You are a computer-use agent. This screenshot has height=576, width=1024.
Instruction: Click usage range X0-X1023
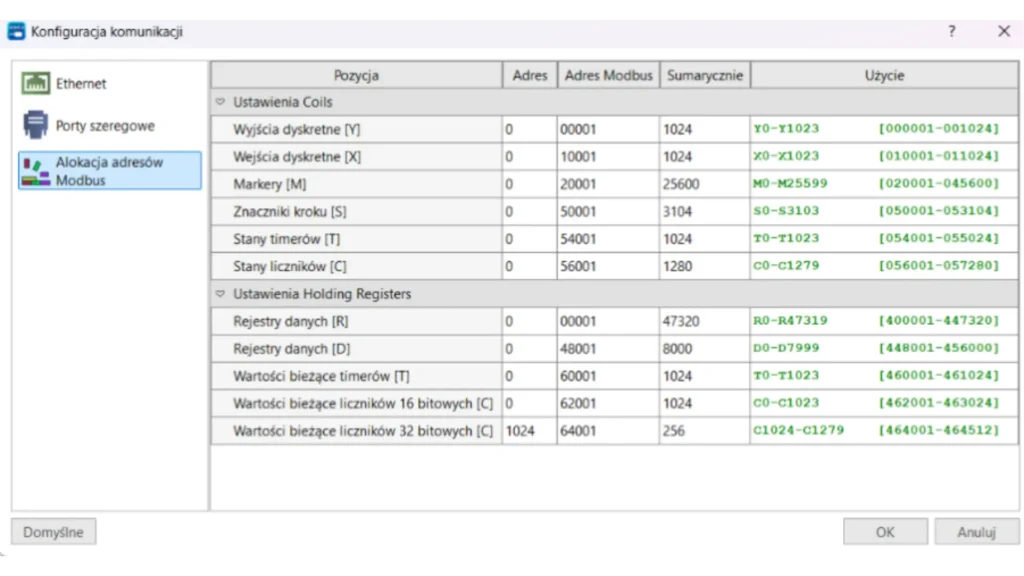(786, 156)
